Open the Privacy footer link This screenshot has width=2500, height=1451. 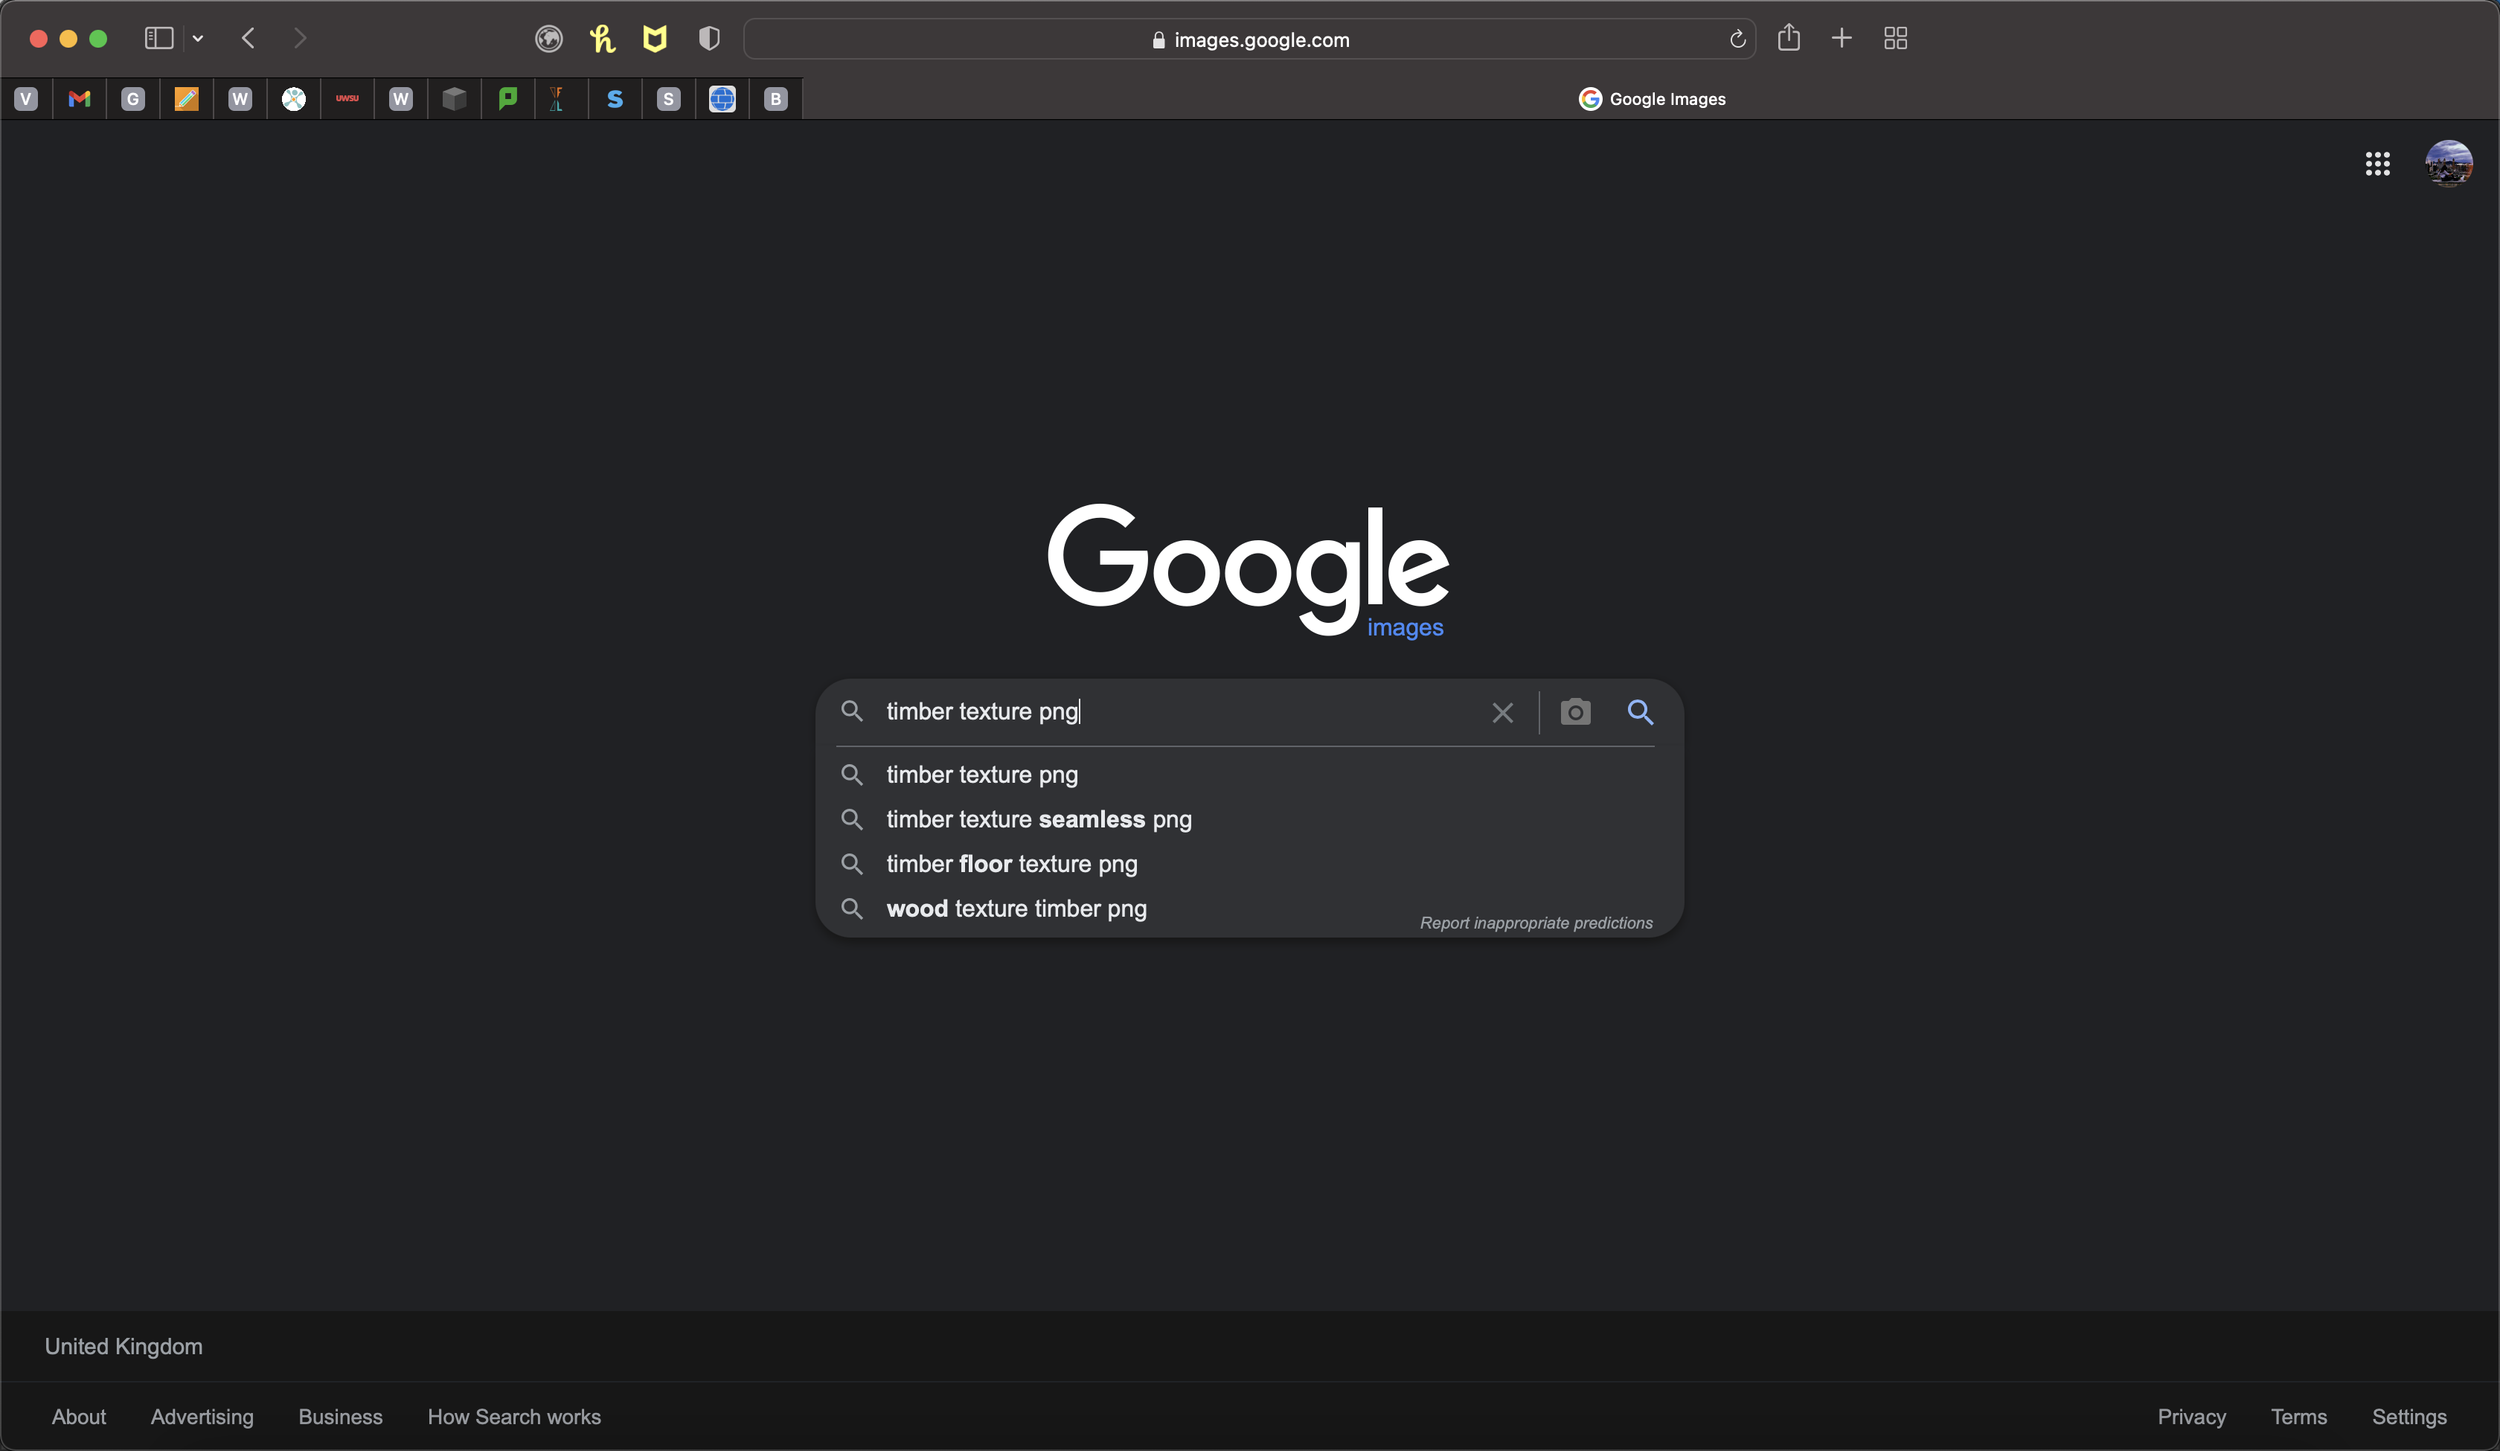2191,1416
